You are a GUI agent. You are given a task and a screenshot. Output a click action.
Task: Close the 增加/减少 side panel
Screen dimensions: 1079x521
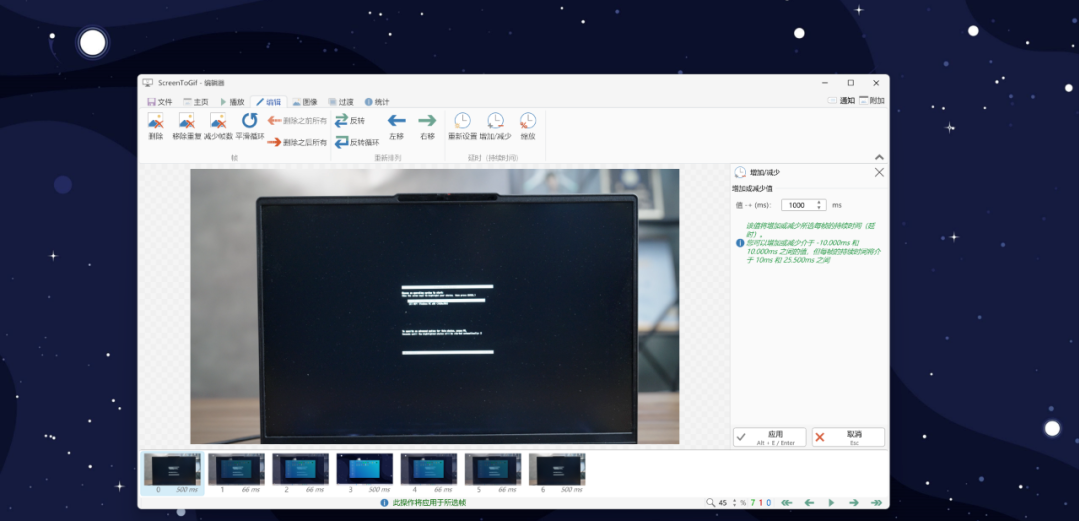click(x=879, y=172)
